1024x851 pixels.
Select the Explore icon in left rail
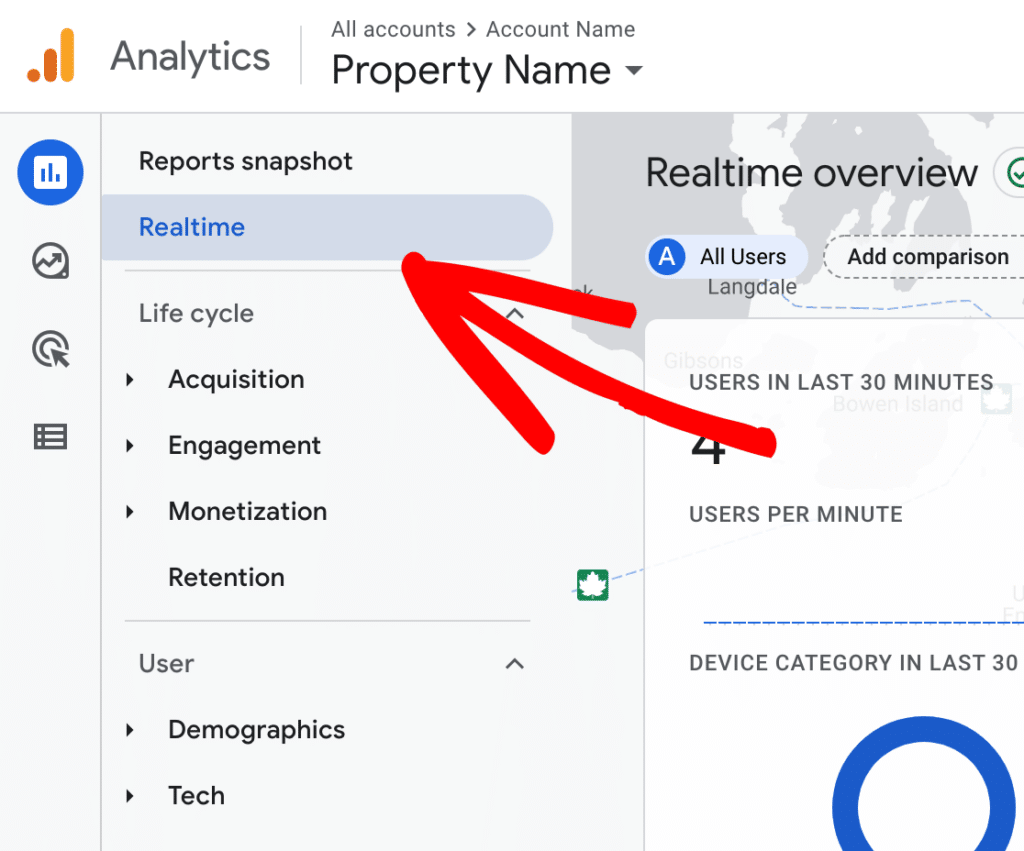point(50,261)
